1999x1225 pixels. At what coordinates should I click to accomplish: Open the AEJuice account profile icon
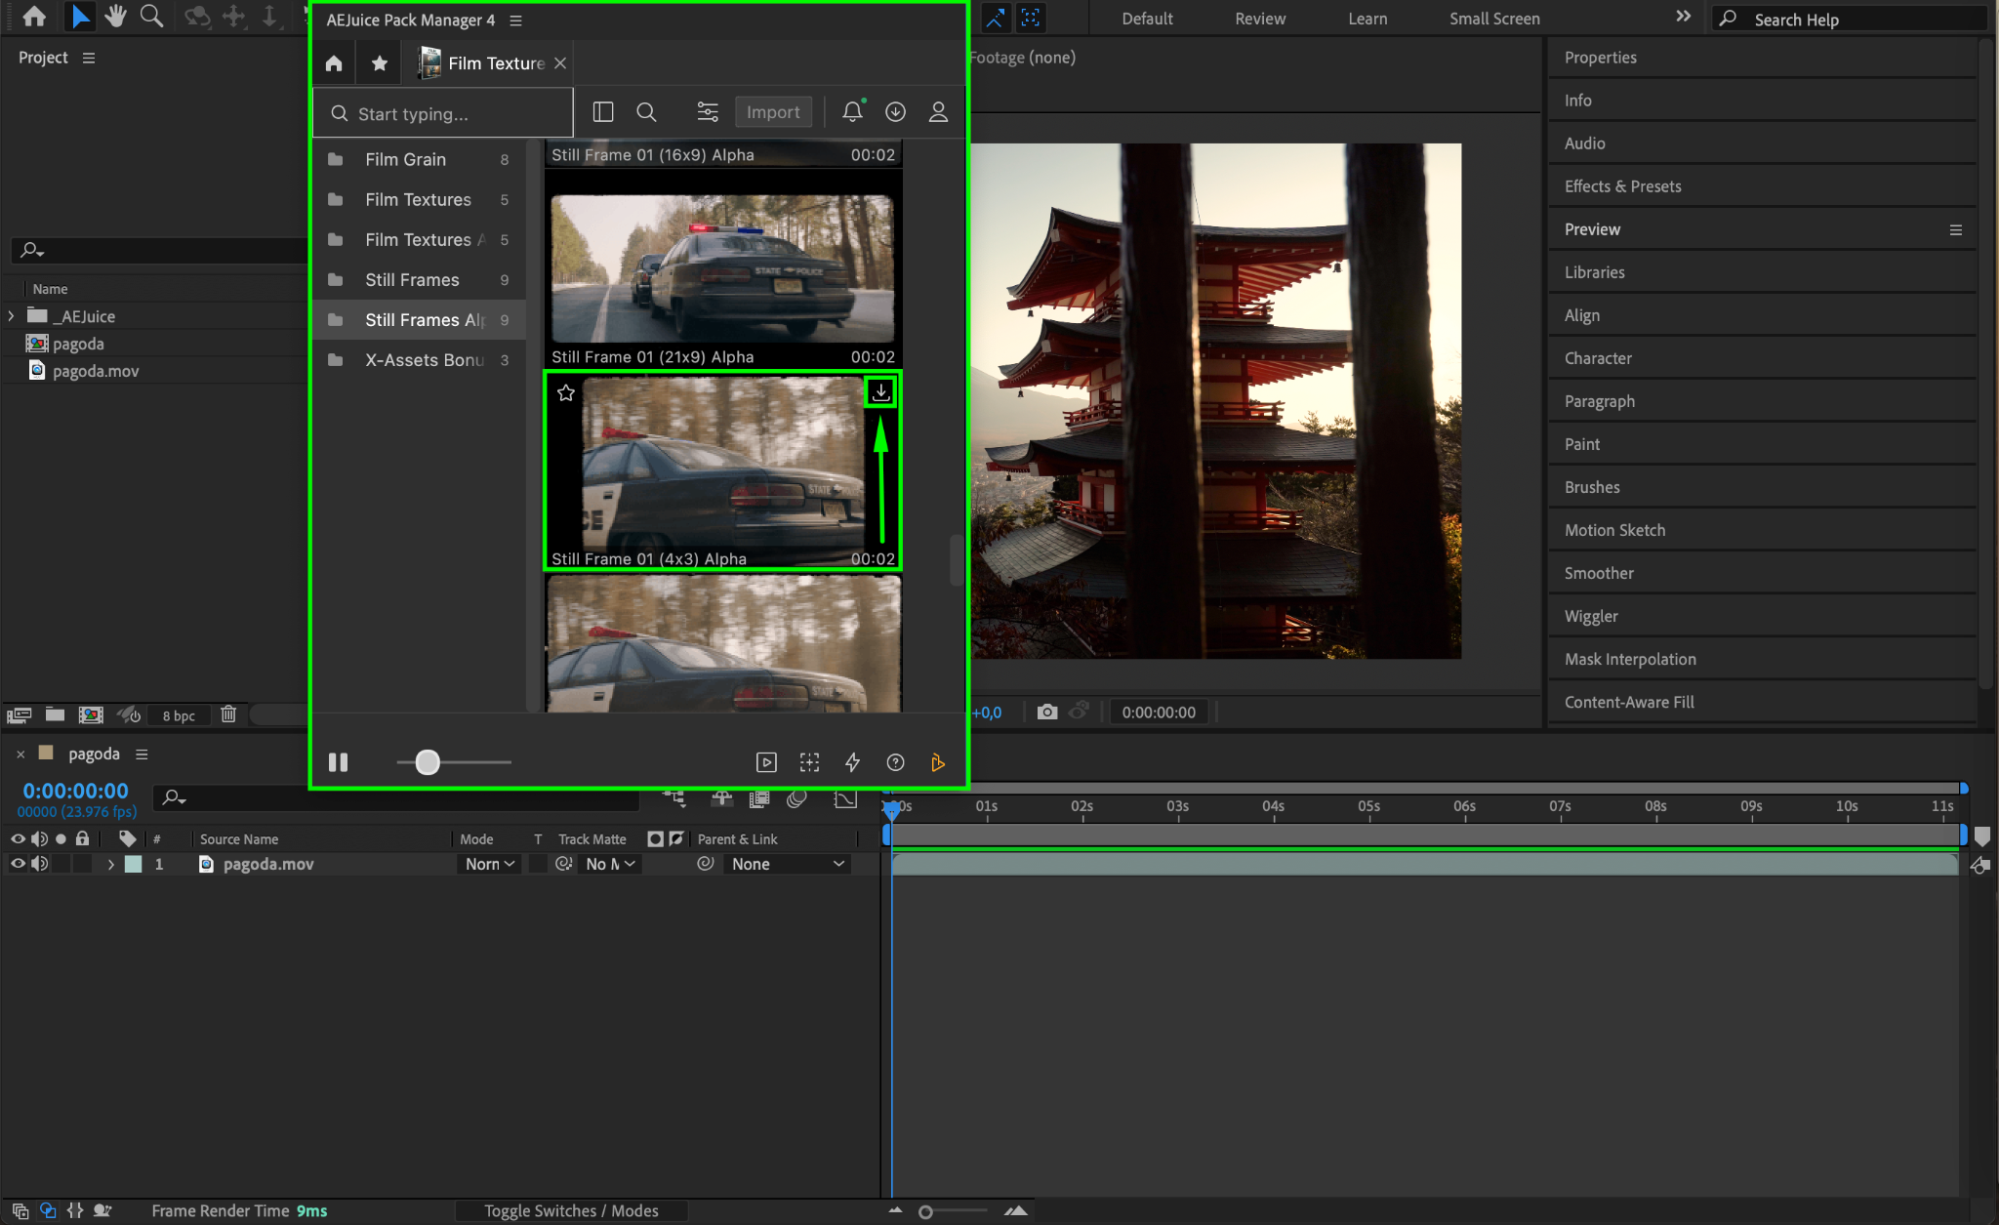pyautogui.click(x=938, y=112)
